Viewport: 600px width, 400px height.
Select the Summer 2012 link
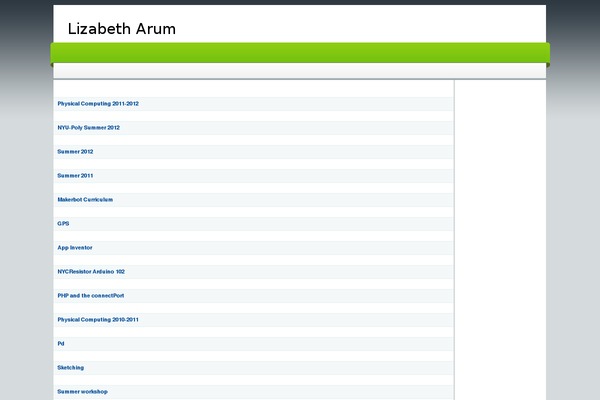tap(75, 152)
